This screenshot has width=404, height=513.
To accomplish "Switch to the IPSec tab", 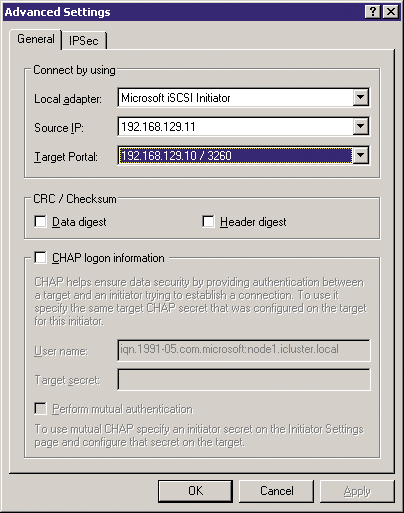I will [84, 41].
